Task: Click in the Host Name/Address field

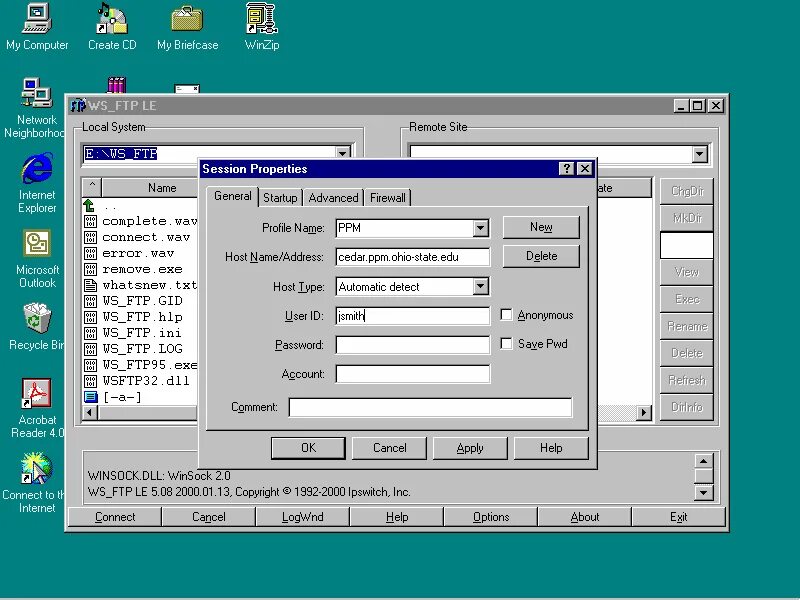Action: tap(412, 257)
